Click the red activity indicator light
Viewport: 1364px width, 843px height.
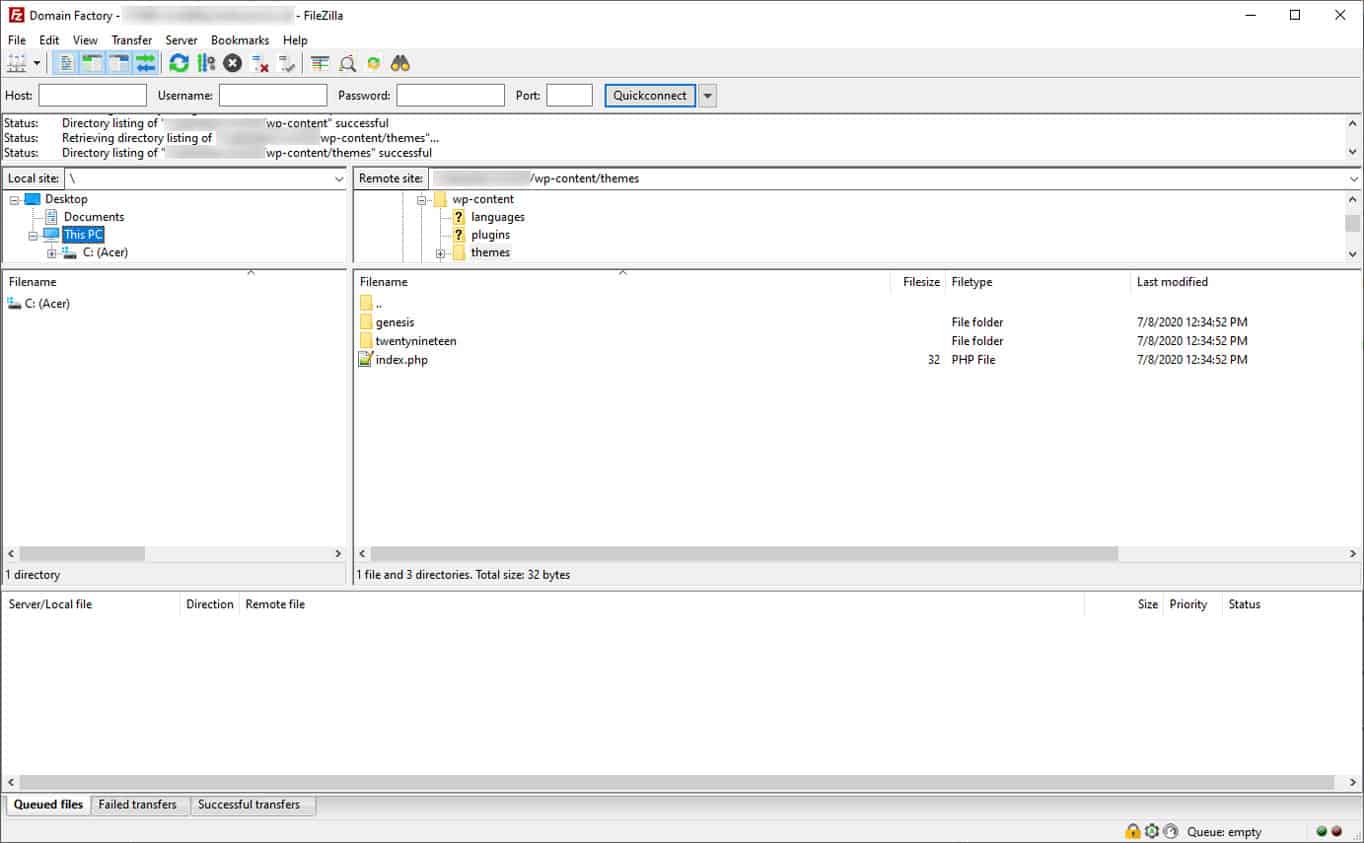coord(1337,831)
